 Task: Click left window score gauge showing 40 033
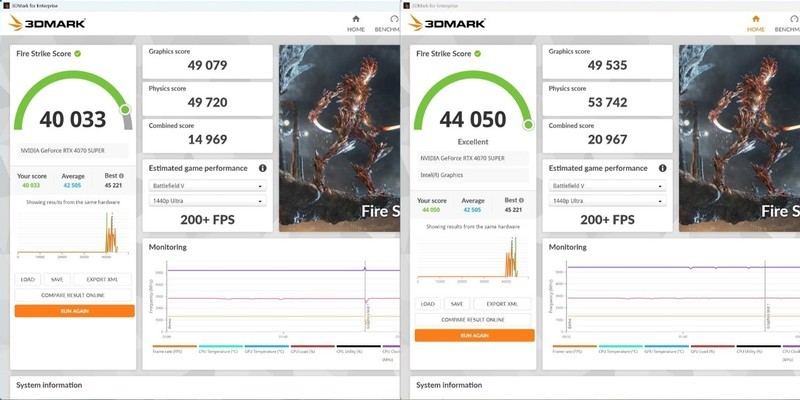coord(73,101)
